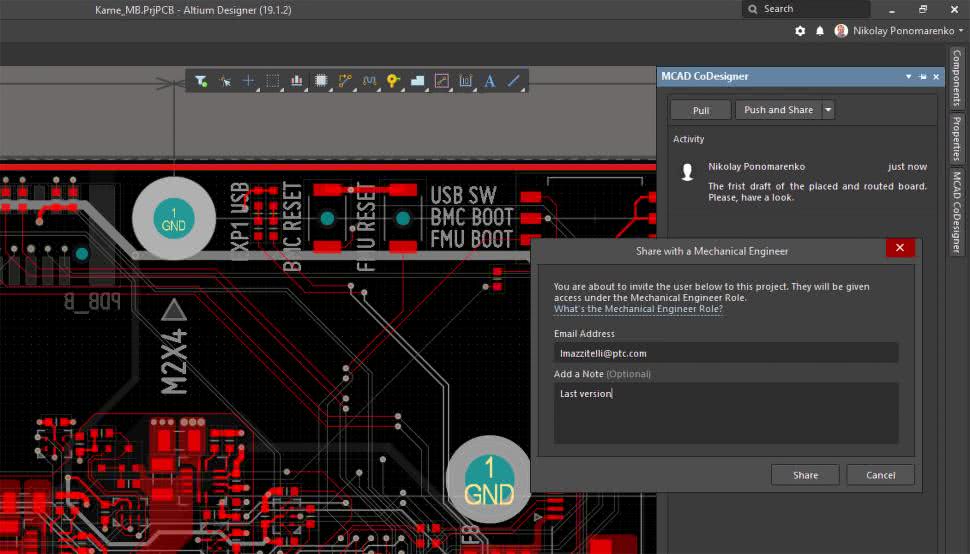Image resolution: width=970 pixels, height=554 pixels.
Task: Click the yellow Place Via icon
Action: pos(393,81)
